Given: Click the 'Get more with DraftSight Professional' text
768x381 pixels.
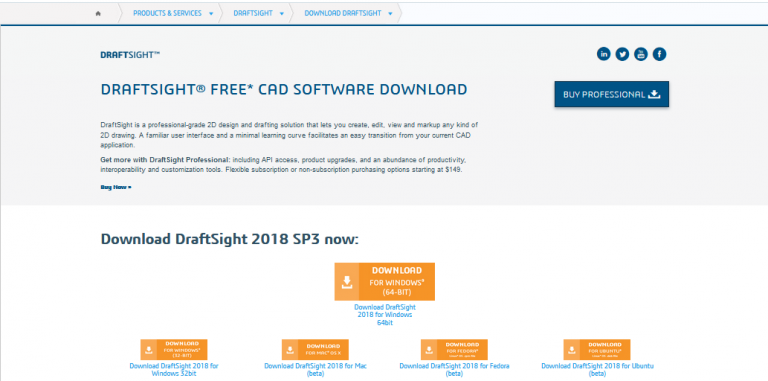Looking at the screenshot, I should tap(165, 160).
